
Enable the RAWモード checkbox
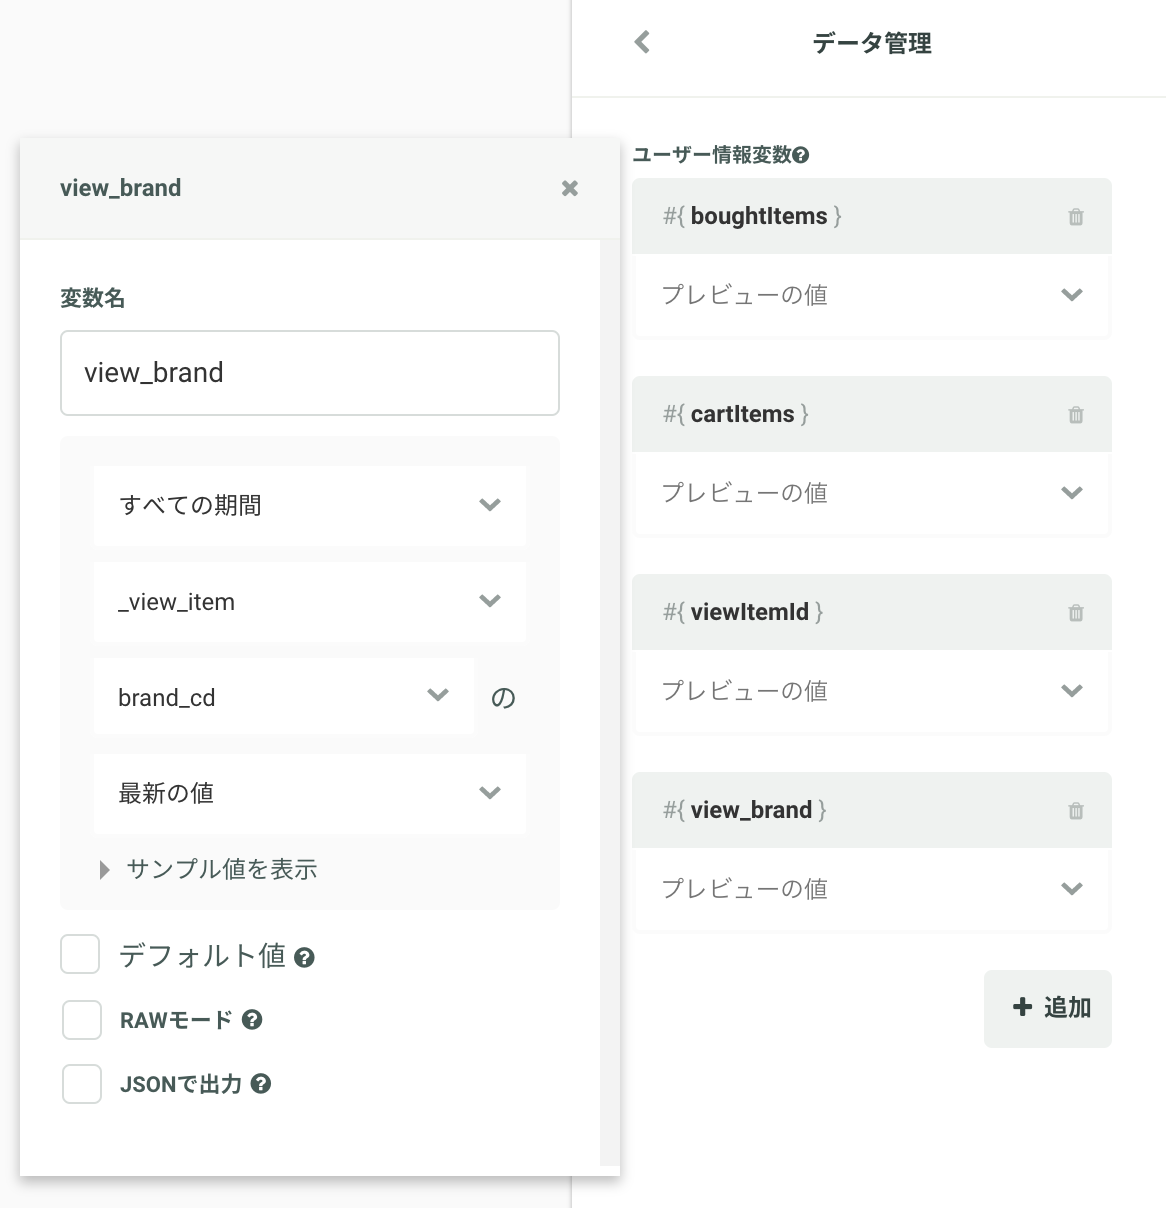click(82, 1020)
